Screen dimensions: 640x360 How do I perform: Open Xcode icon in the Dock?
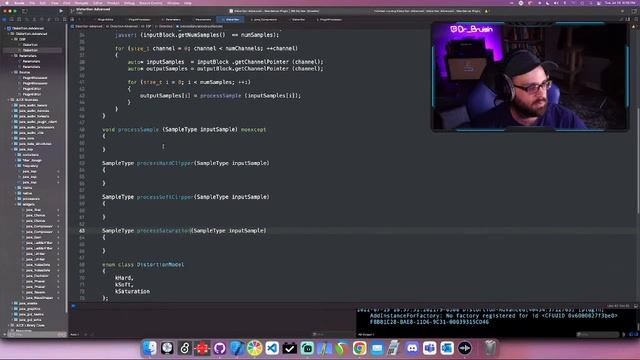pyautogui.click(x=237, y=348)
